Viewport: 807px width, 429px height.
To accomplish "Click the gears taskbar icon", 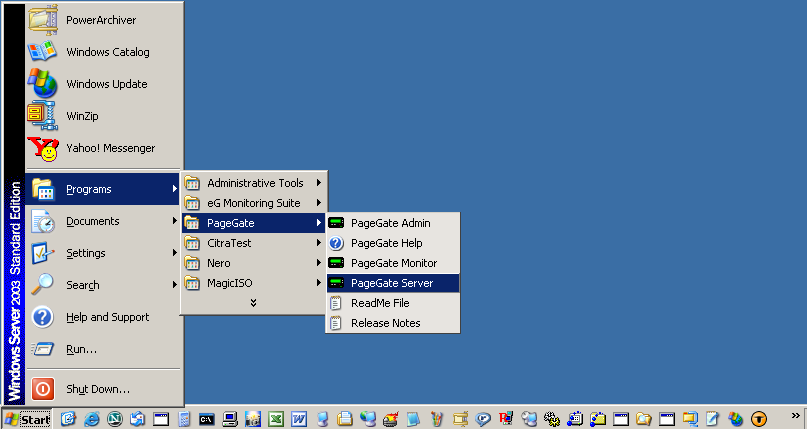I will click(552, 419).
